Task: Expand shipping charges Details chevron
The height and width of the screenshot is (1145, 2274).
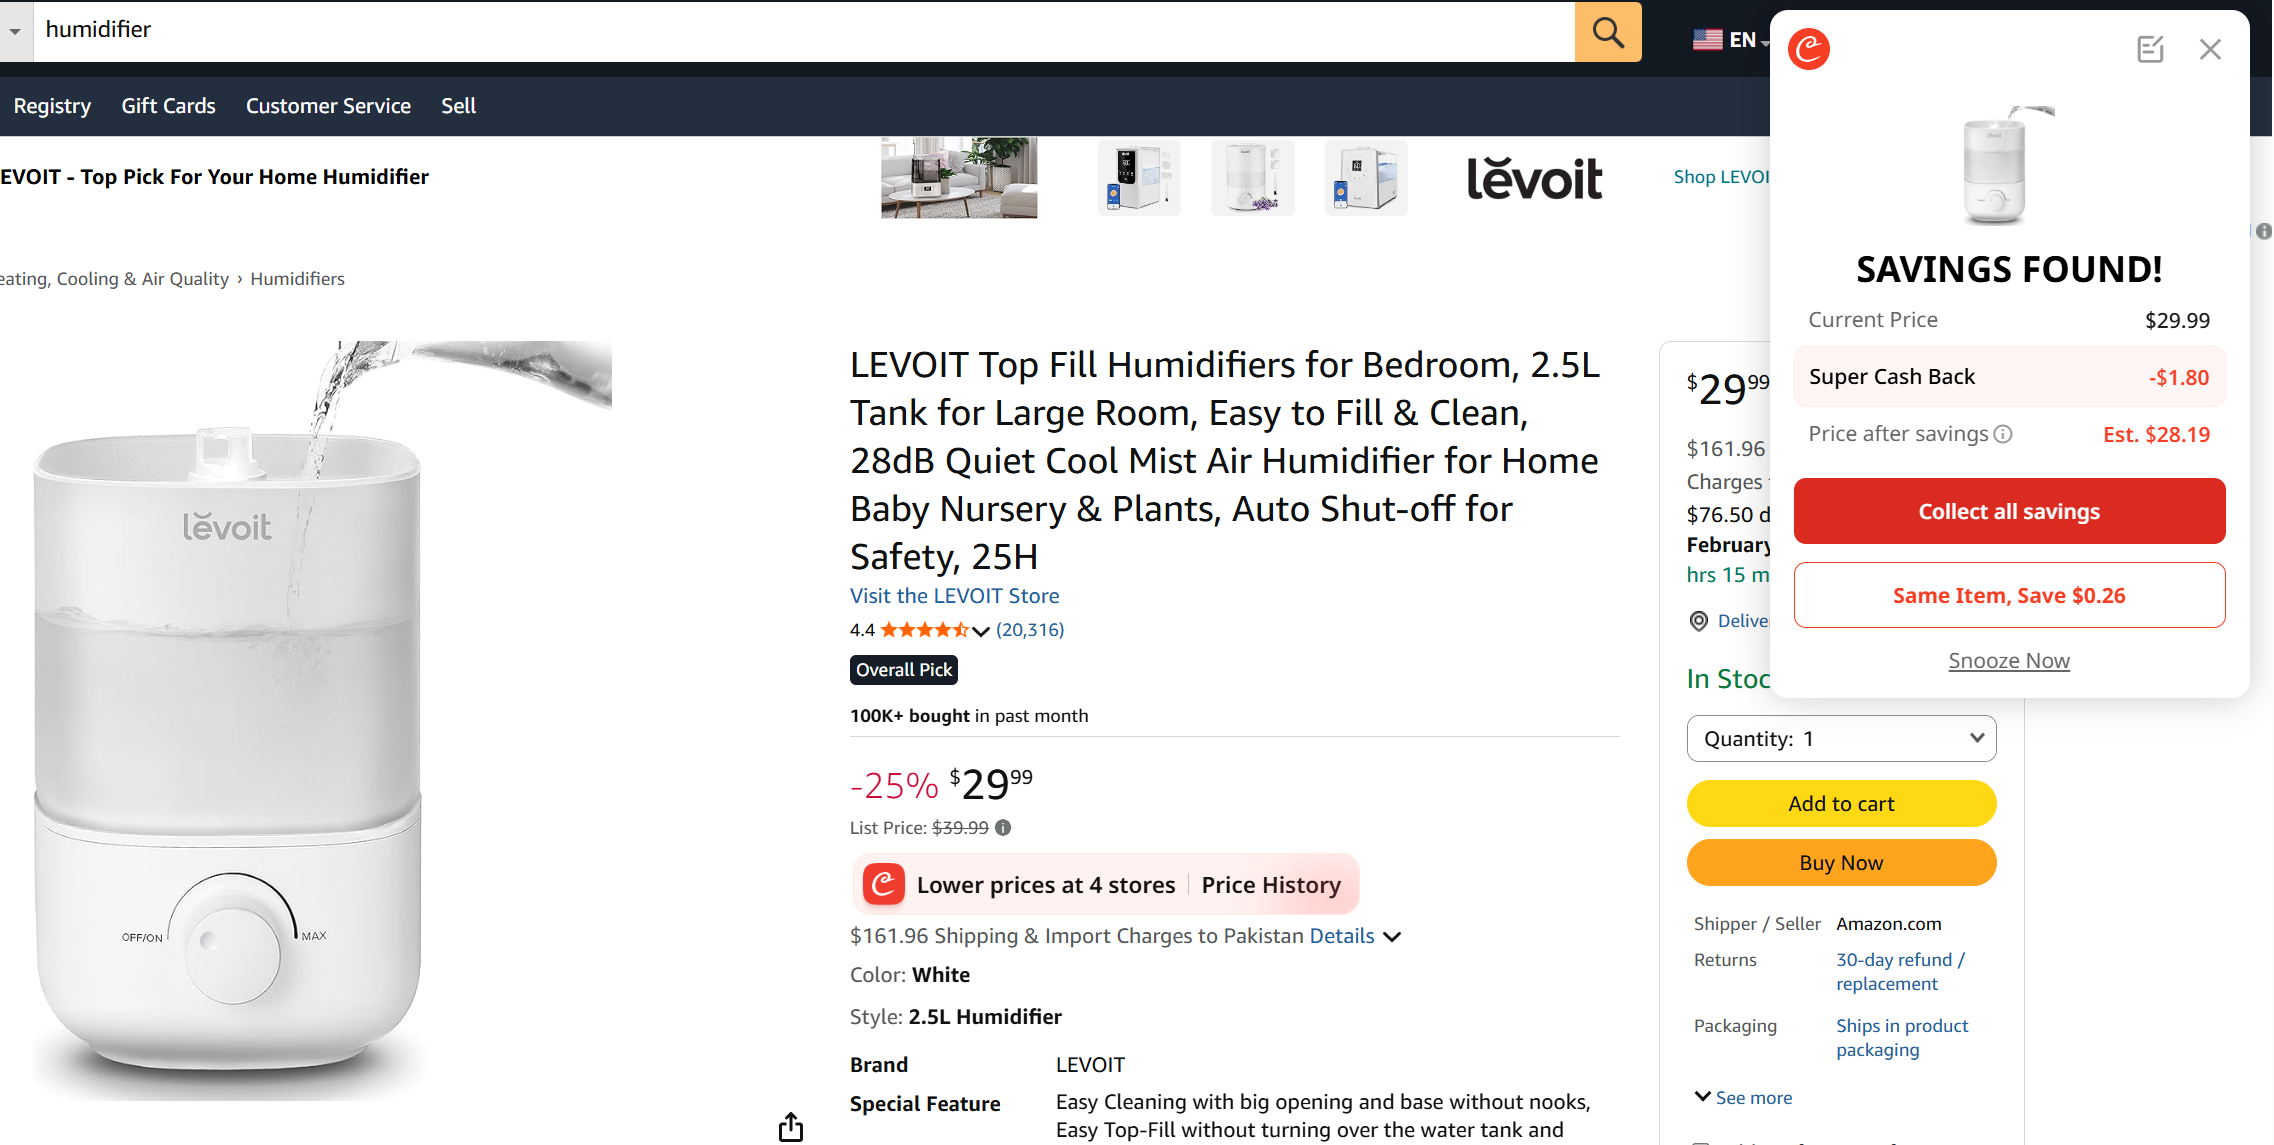Action: tap(1392, 937)
